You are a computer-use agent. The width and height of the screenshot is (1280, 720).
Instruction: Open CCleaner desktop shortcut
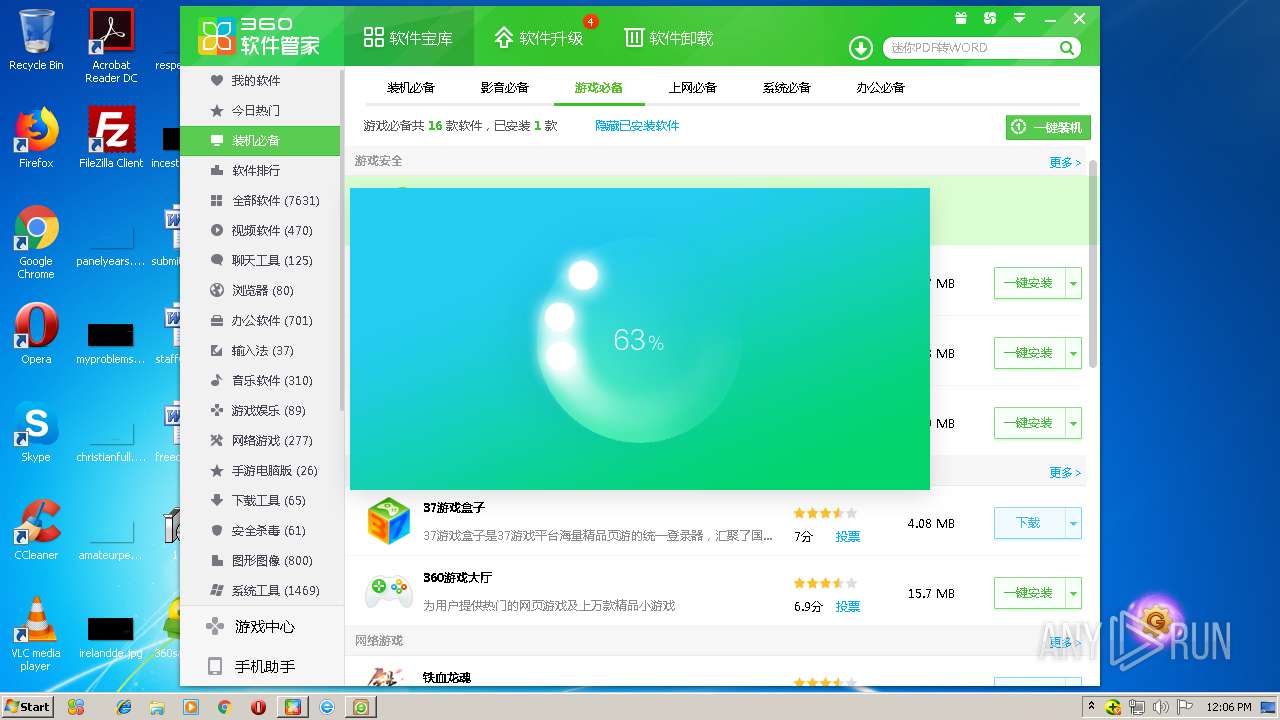point(36,530)
